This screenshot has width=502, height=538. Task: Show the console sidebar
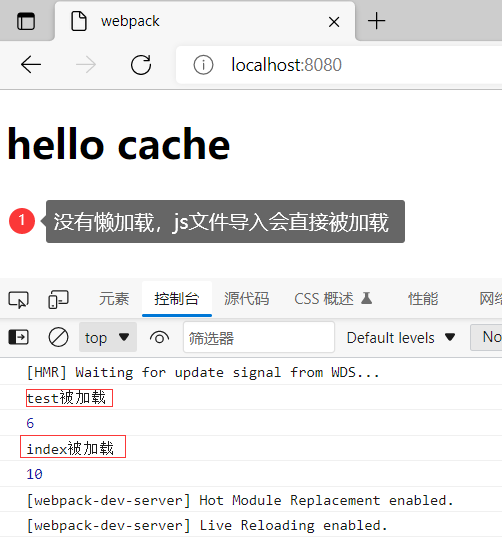19,337
